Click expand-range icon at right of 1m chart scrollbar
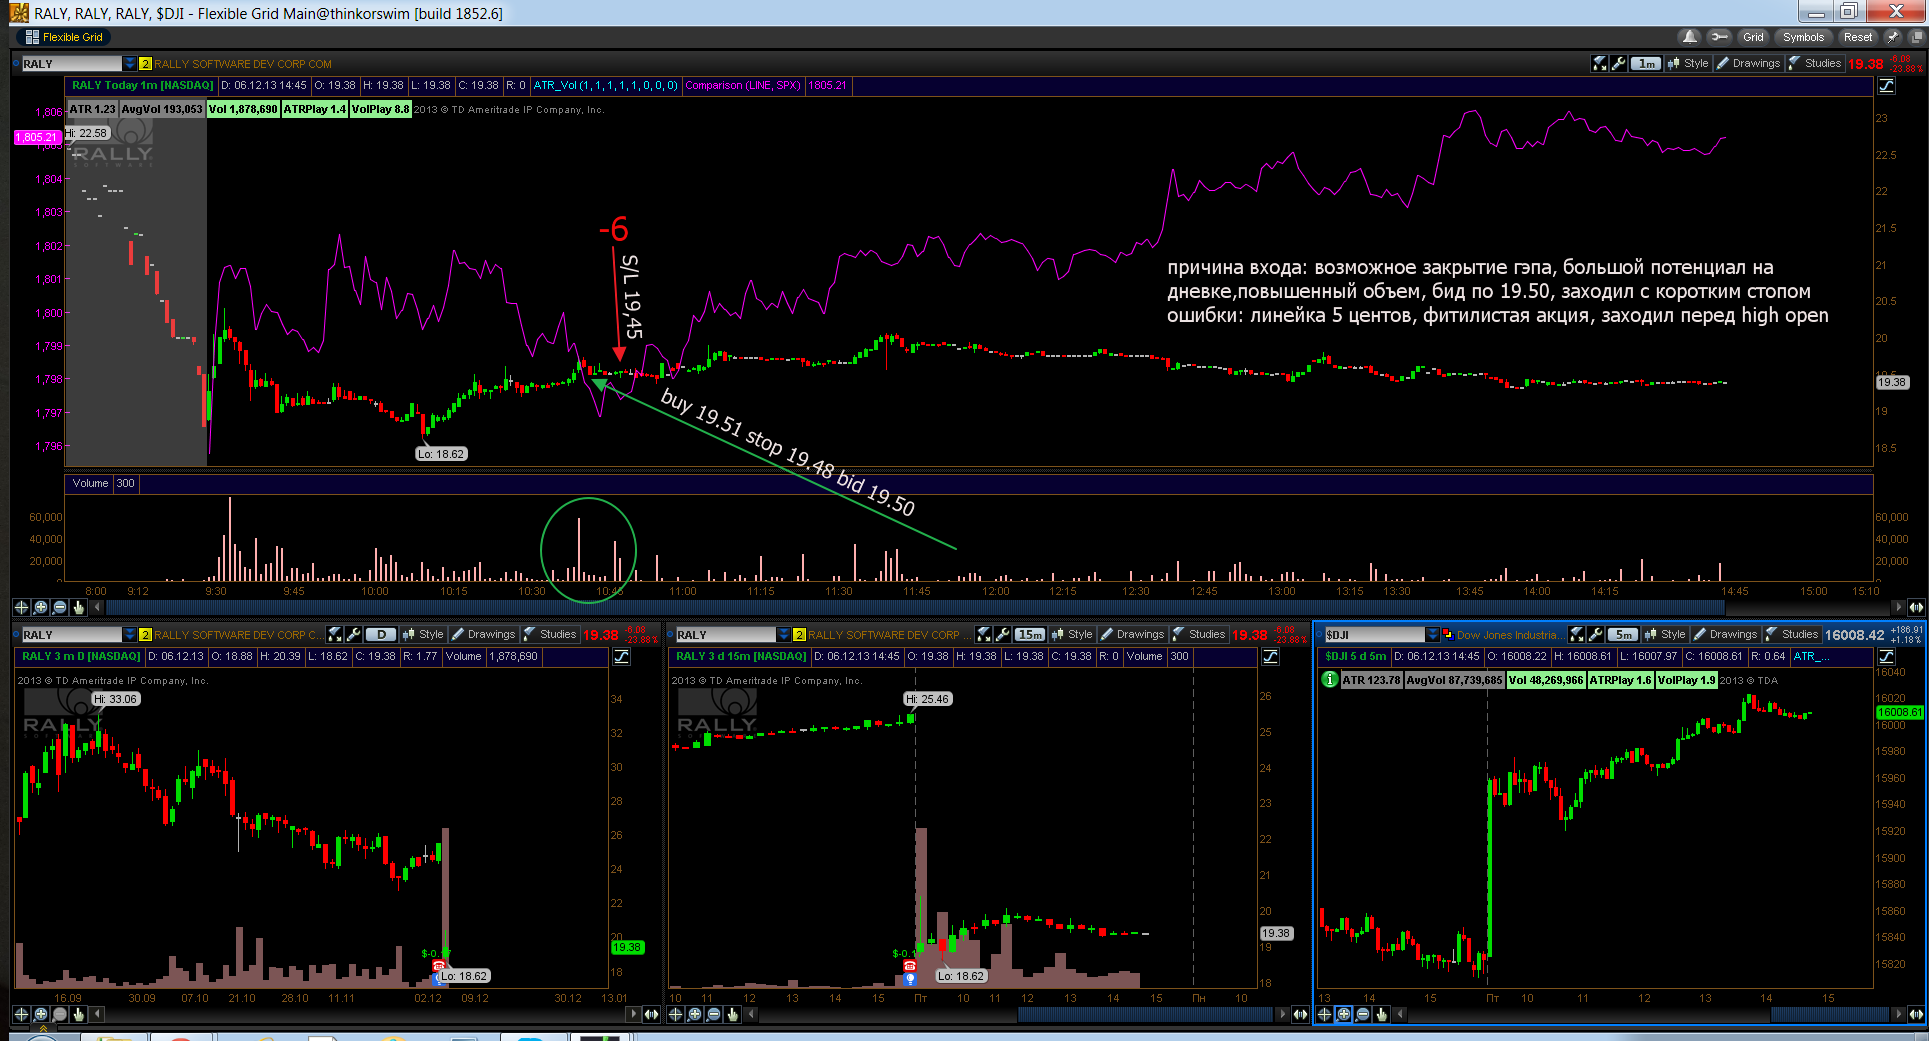 [1916, 607]
